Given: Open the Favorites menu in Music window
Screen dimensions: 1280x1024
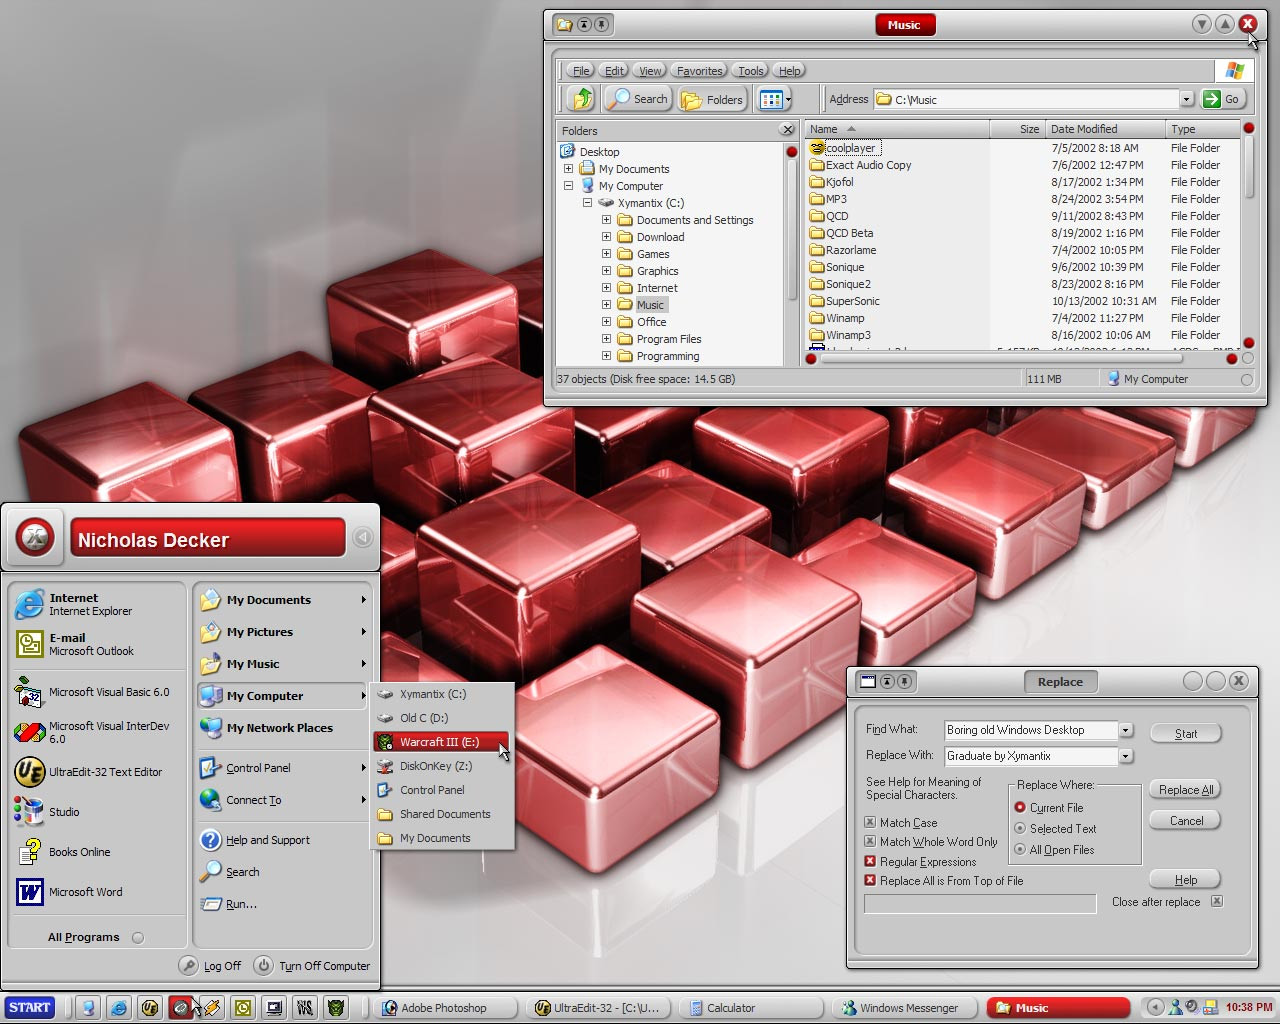Looking at the screenshot, I should (x=699, y=71).
